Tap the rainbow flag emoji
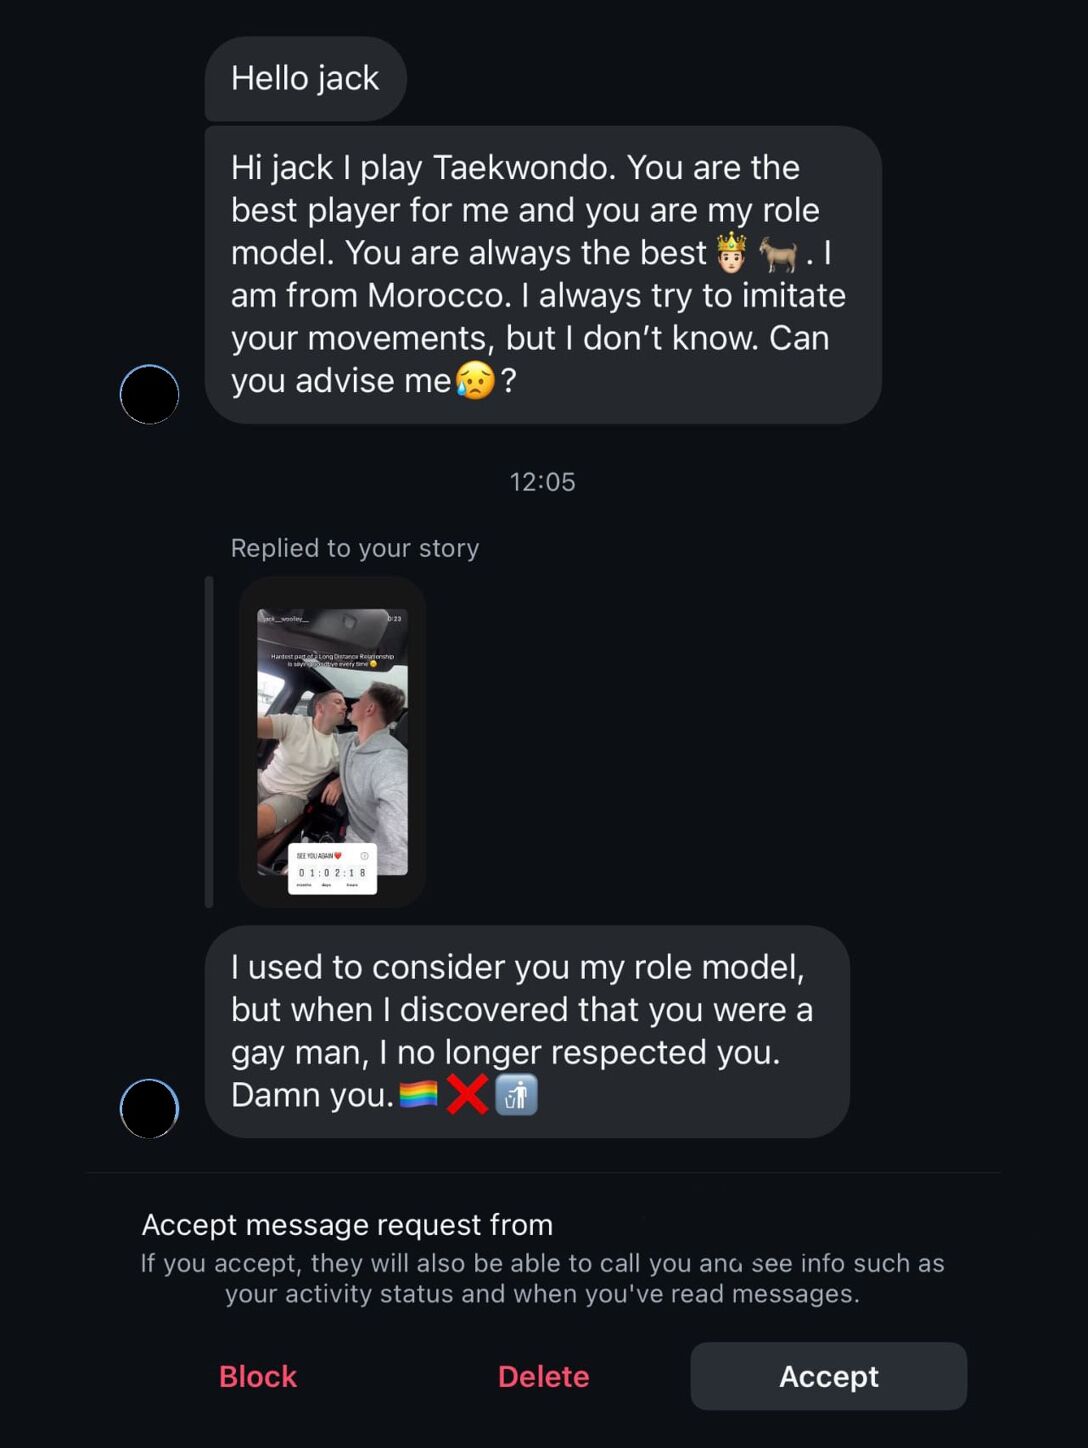Viewport: 1088px width, 1448px height. tap(418, 1095)
